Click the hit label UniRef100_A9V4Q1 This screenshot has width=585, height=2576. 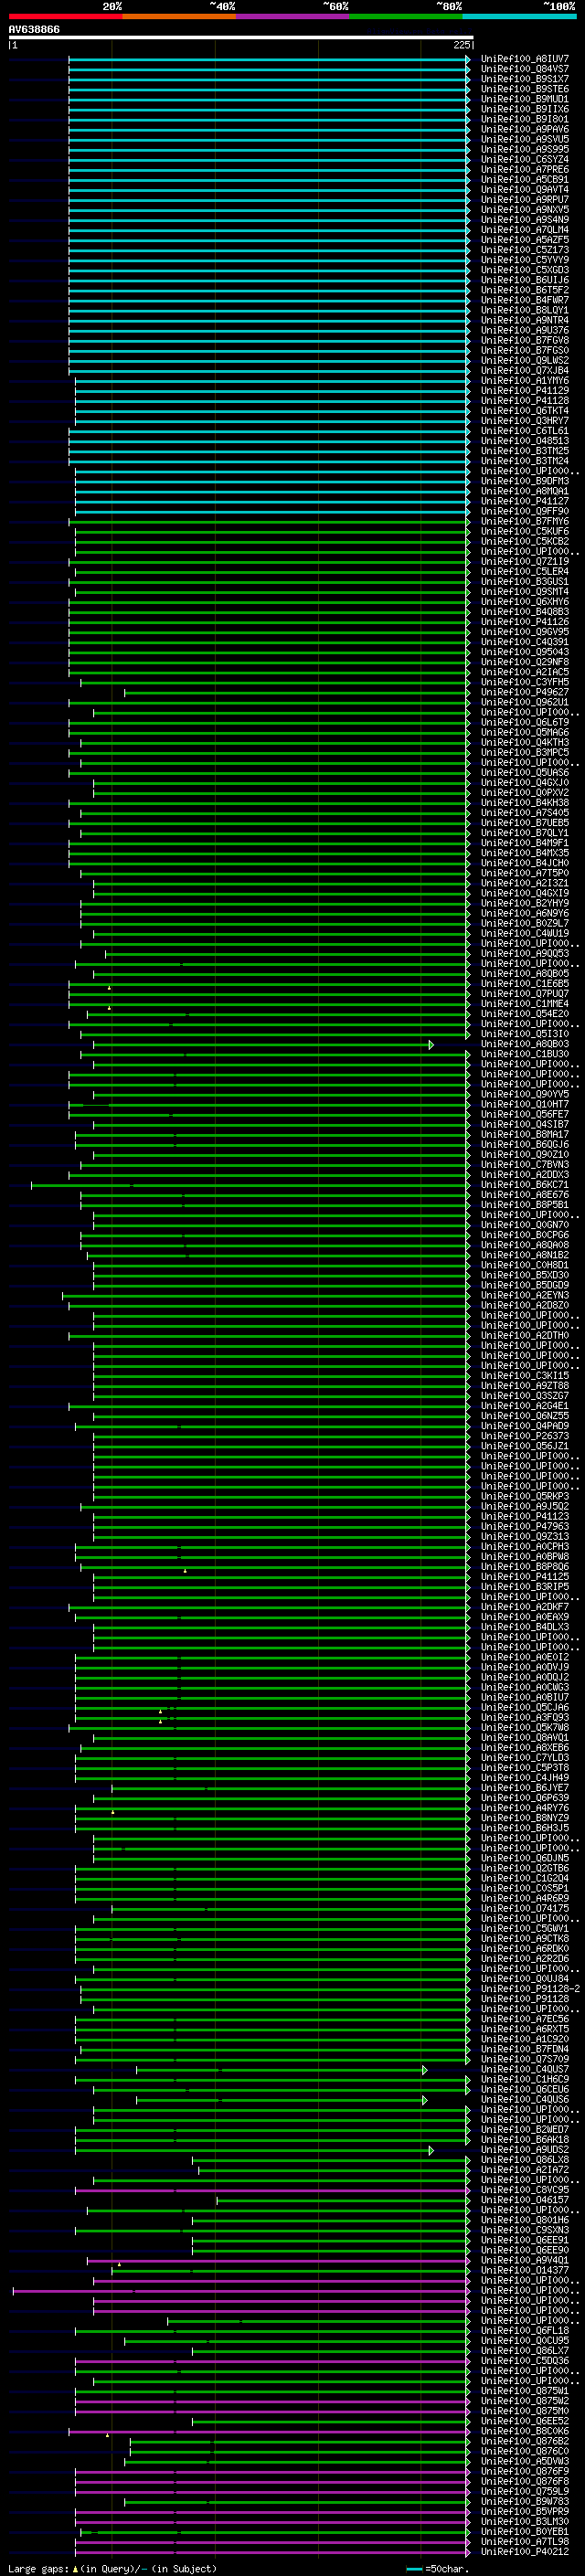click(524, 2260)
